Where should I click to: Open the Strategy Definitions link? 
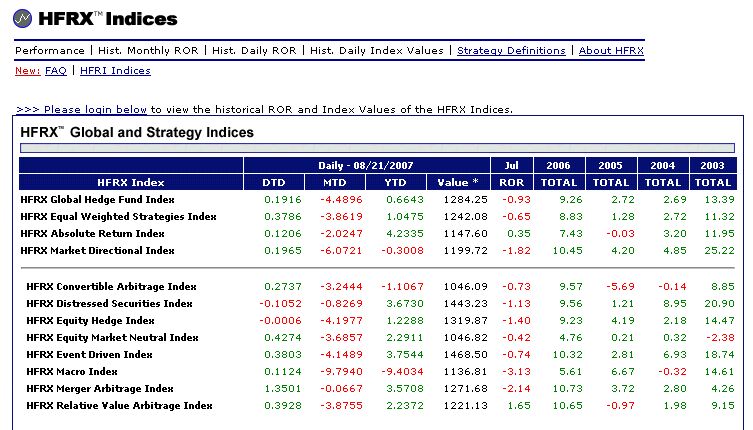pyautogui.click(x=509, y=51)
